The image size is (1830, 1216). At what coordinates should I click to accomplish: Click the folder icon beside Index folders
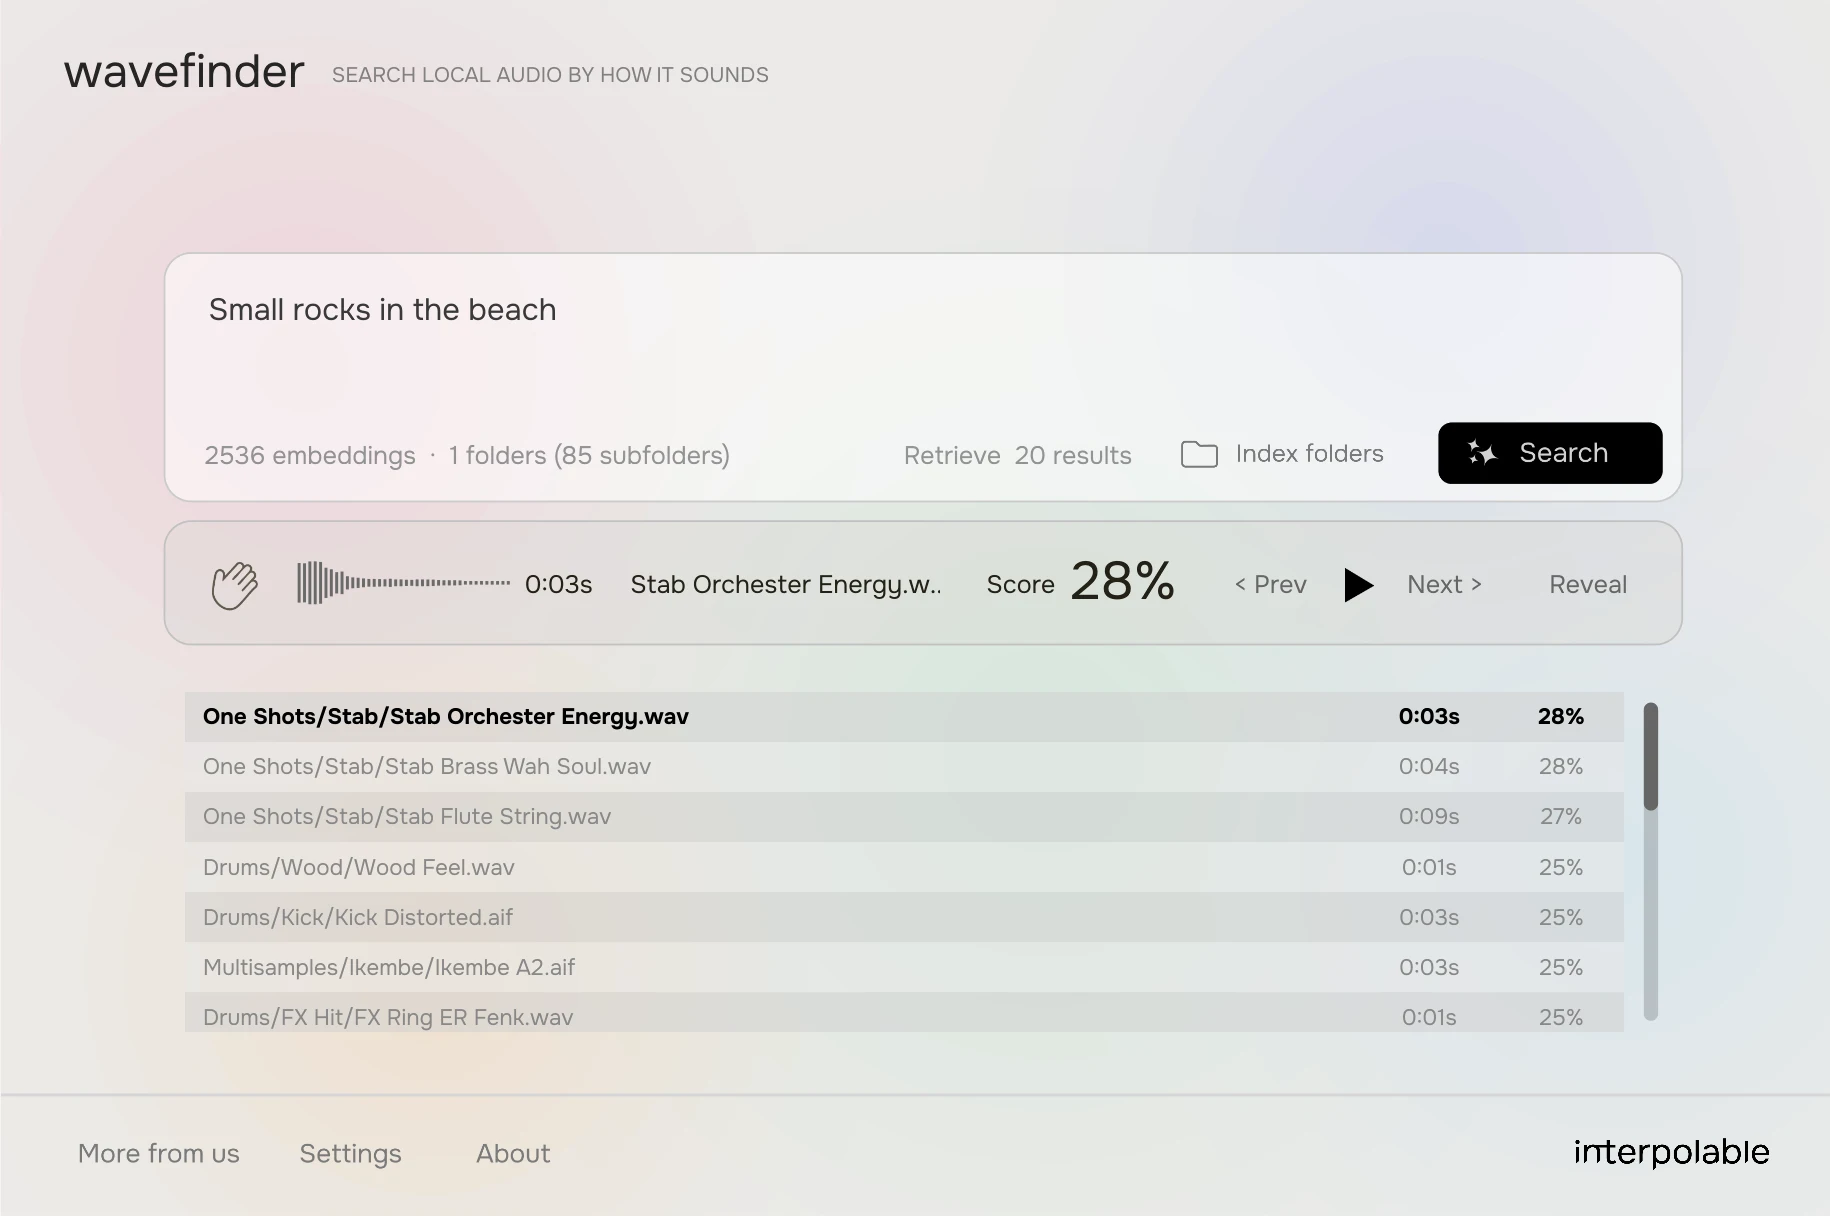click(x=1199, y=454)
